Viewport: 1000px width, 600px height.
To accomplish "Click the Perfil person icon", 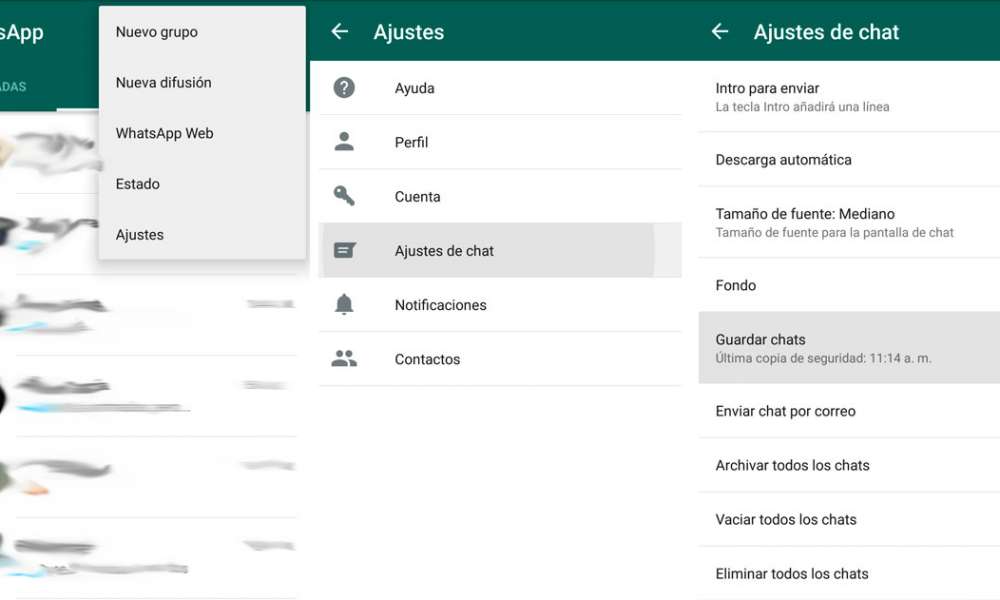I will [x=344, y=142].
